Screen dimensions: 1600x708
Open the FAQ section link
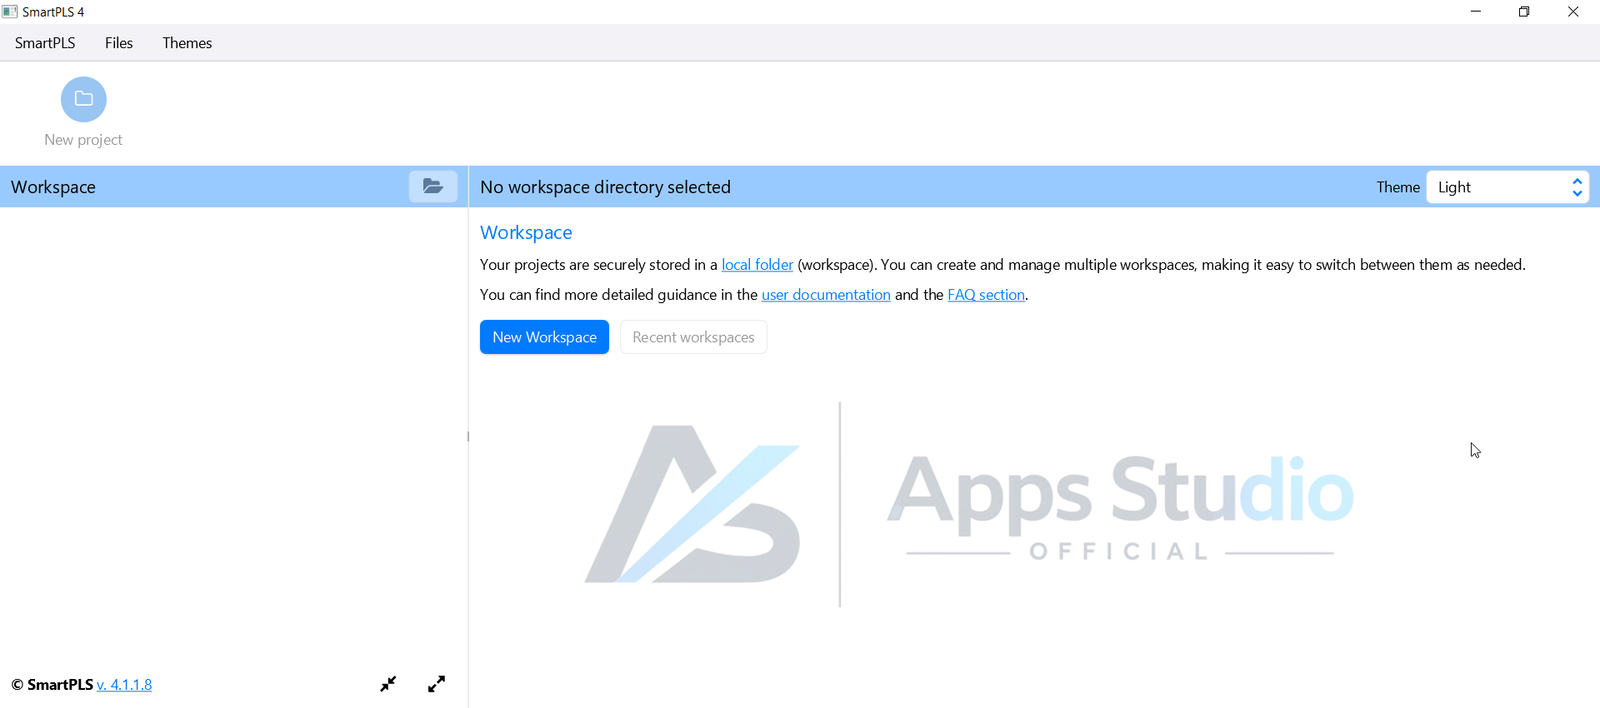tap(986, 295)
